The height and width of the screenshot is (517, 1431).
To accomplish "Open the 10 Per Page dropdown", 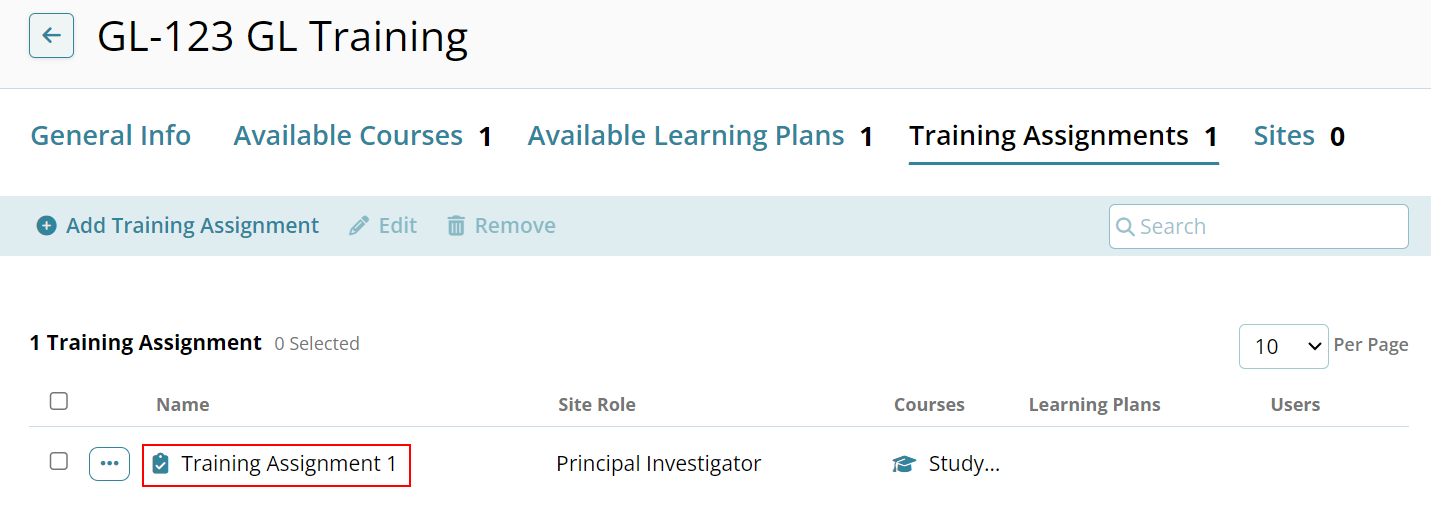I will pos(1284,346).
